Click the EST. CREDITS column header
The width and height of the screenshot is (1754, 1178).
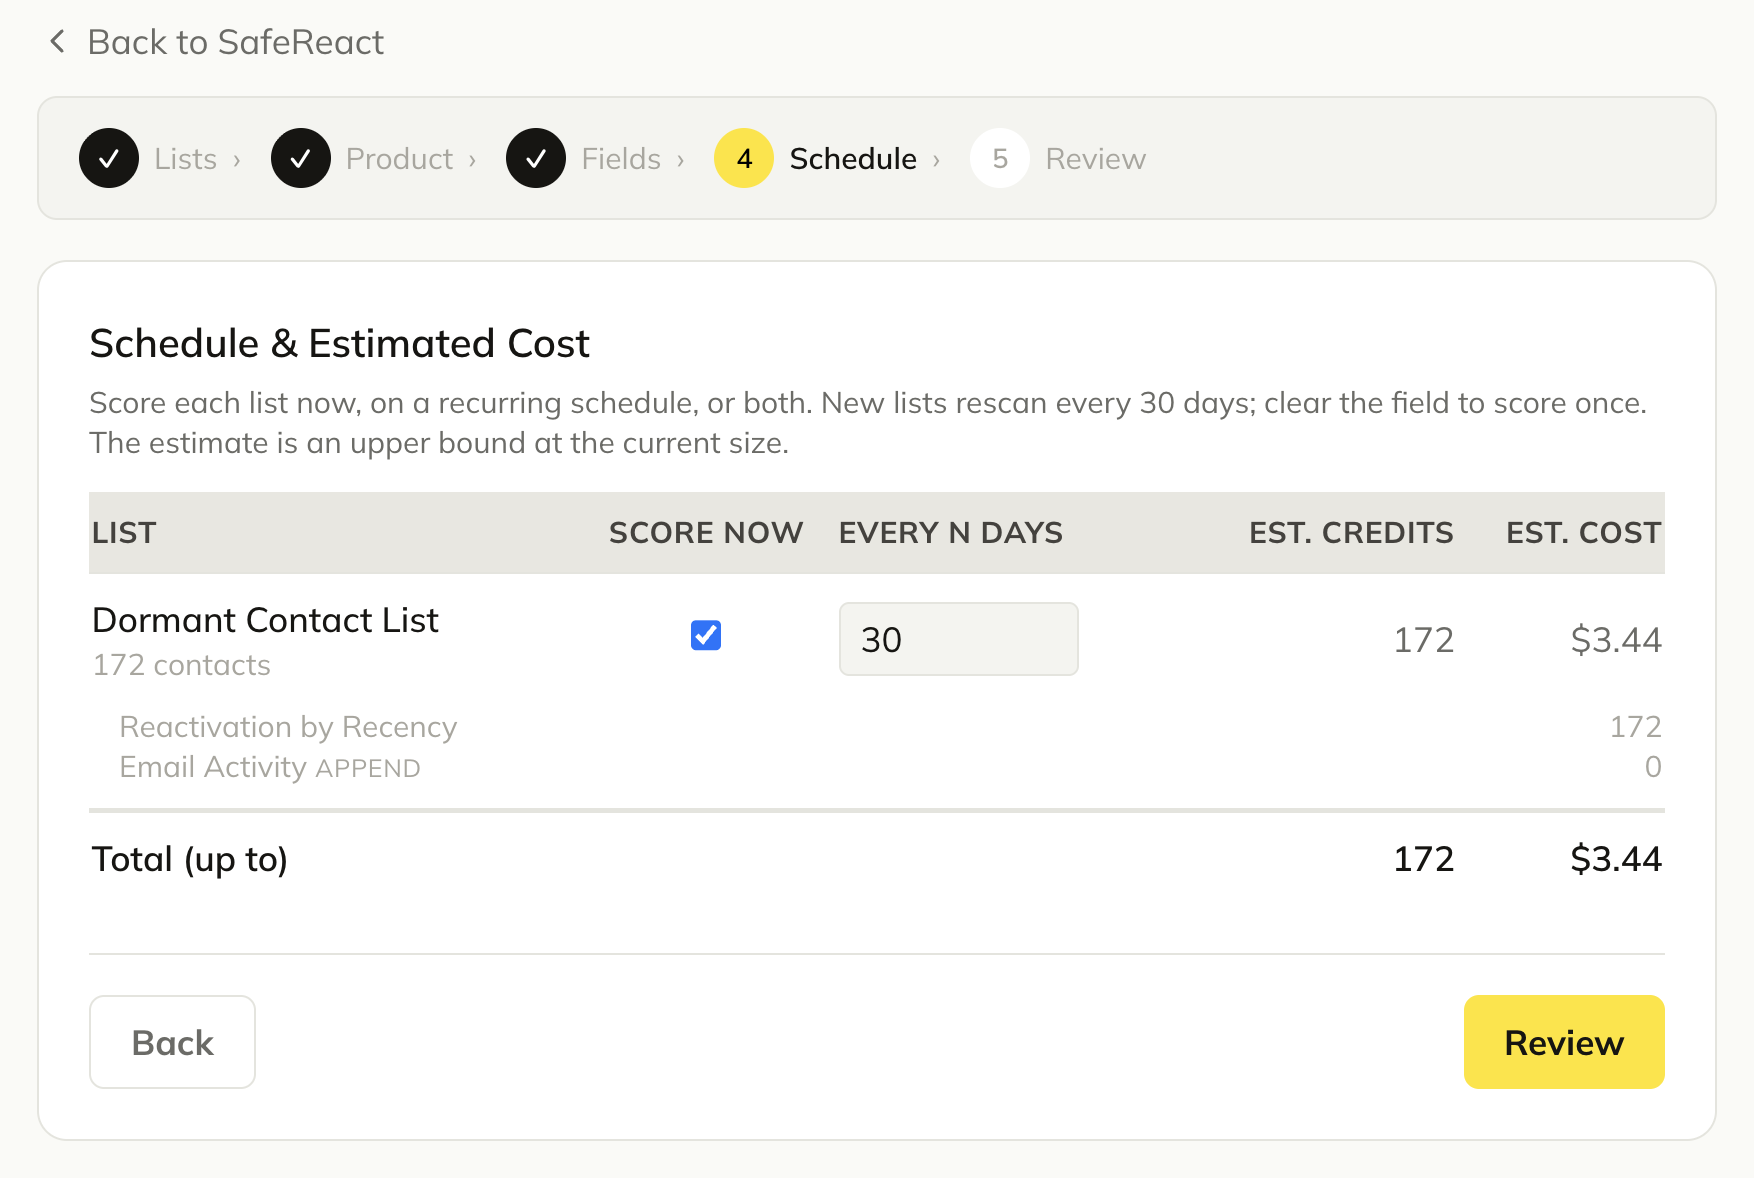click(1351, 533)
